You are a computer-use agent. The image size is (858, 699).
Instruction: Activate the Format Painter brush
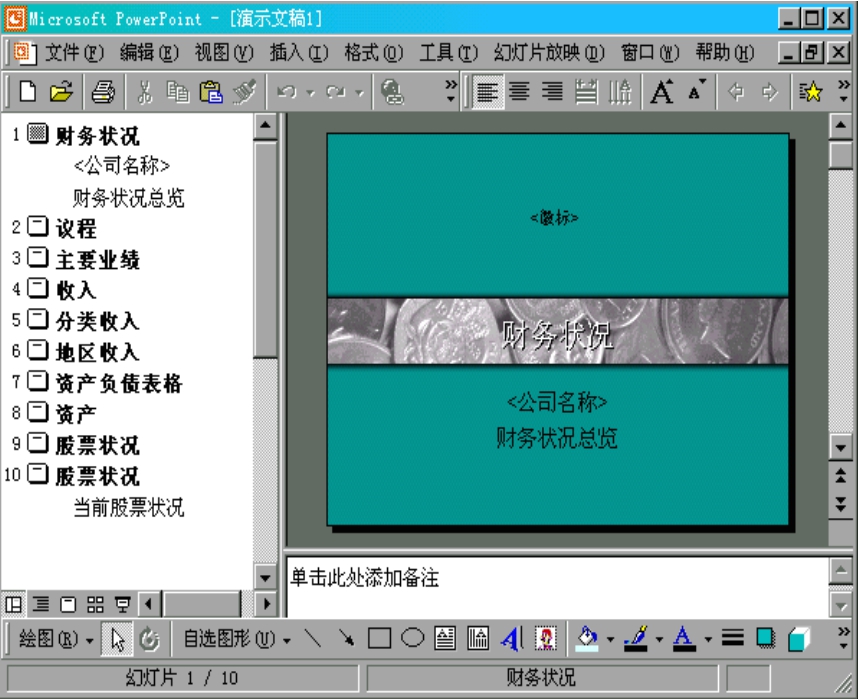point(245,91)
